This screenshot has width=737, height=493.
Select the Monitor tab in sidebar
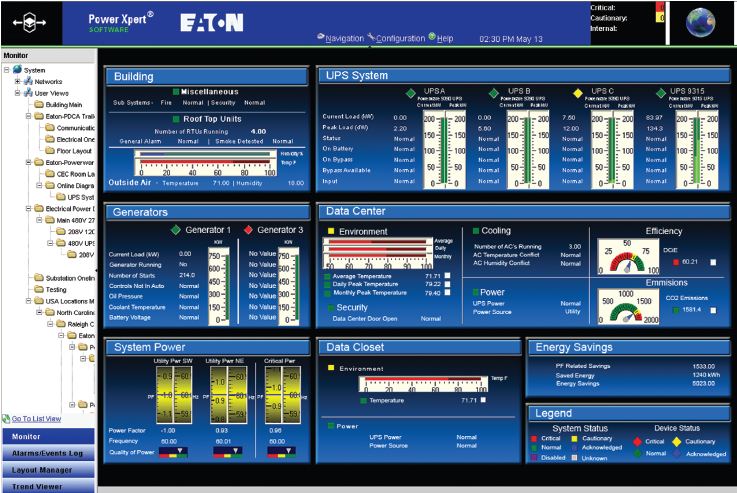click(x=48, y=436)
